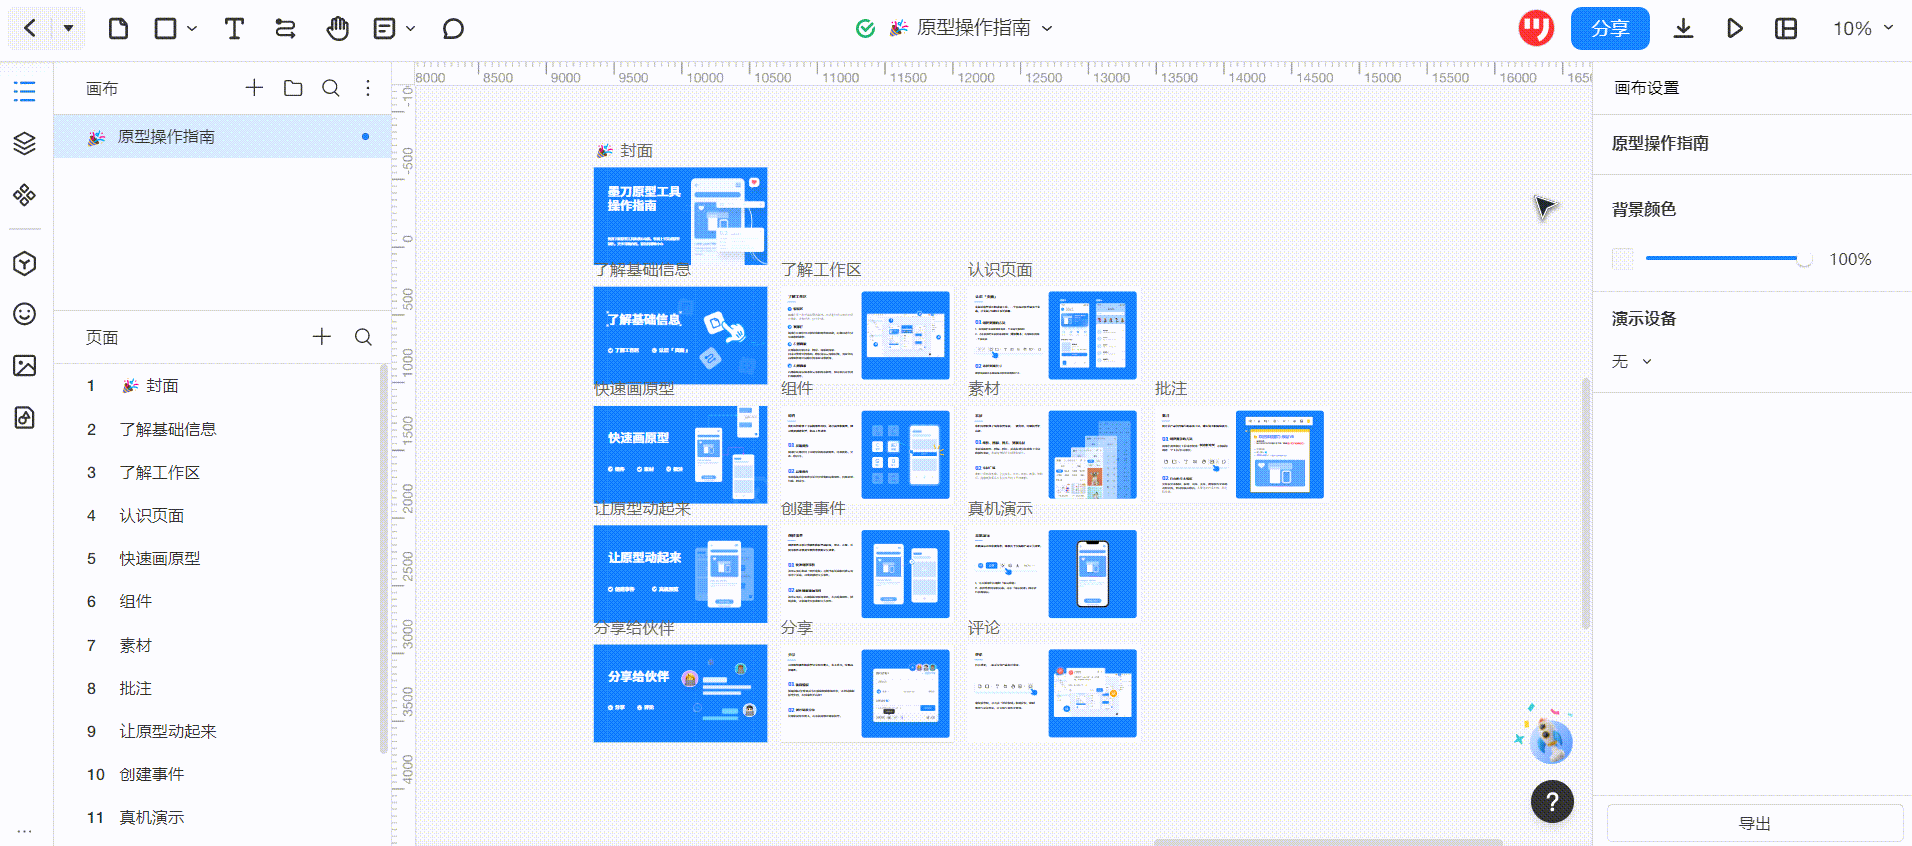Open the dropdown next to back arrow
The image size is (1912, 846).
(x=68, y=28)
